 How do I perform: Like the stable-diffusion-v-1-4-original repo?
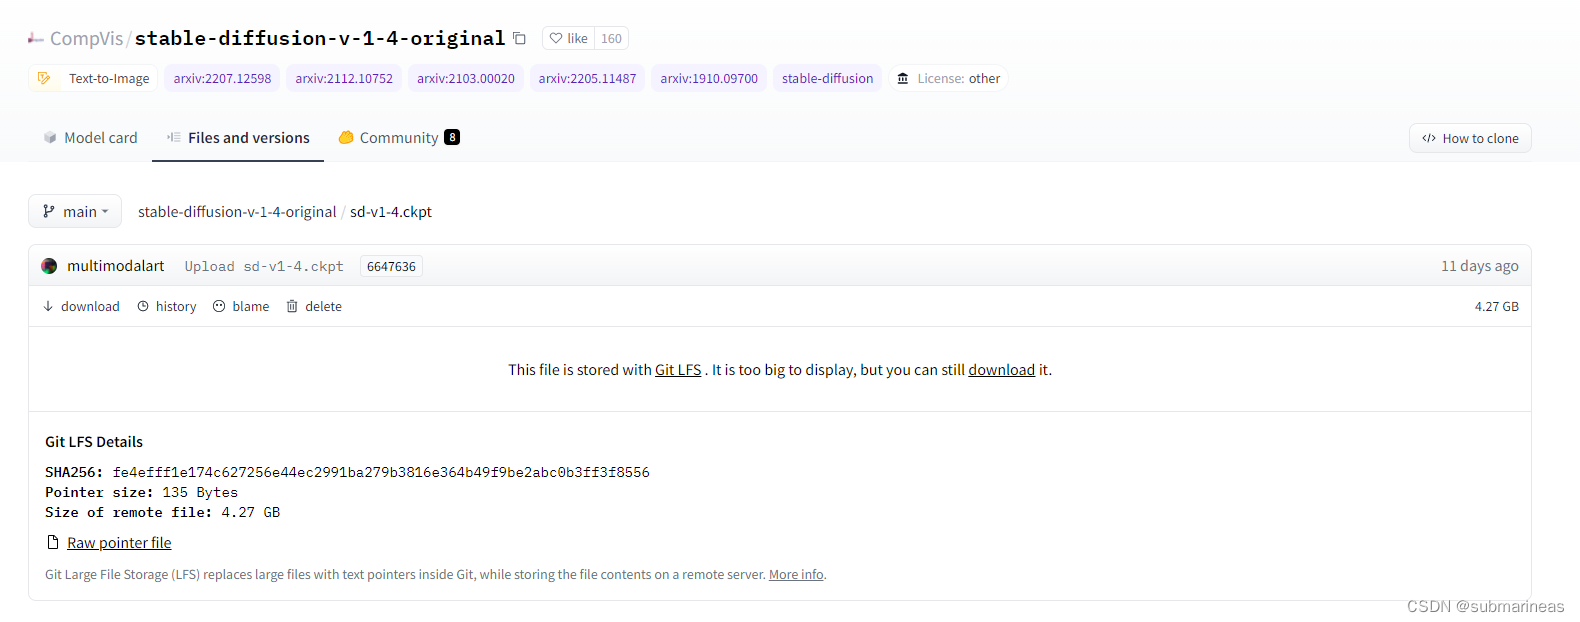coord(569,38)
